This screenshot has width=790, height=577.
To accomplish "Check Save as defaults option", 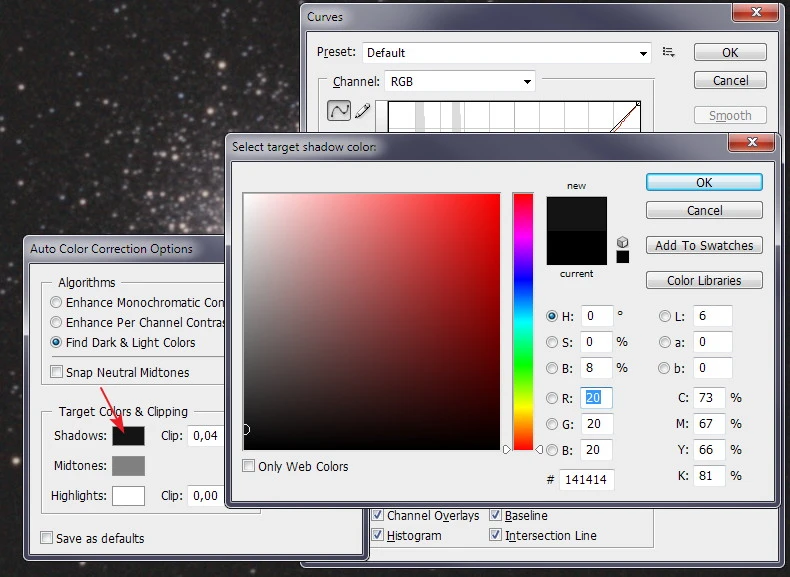I will click(x=47, y=538).
